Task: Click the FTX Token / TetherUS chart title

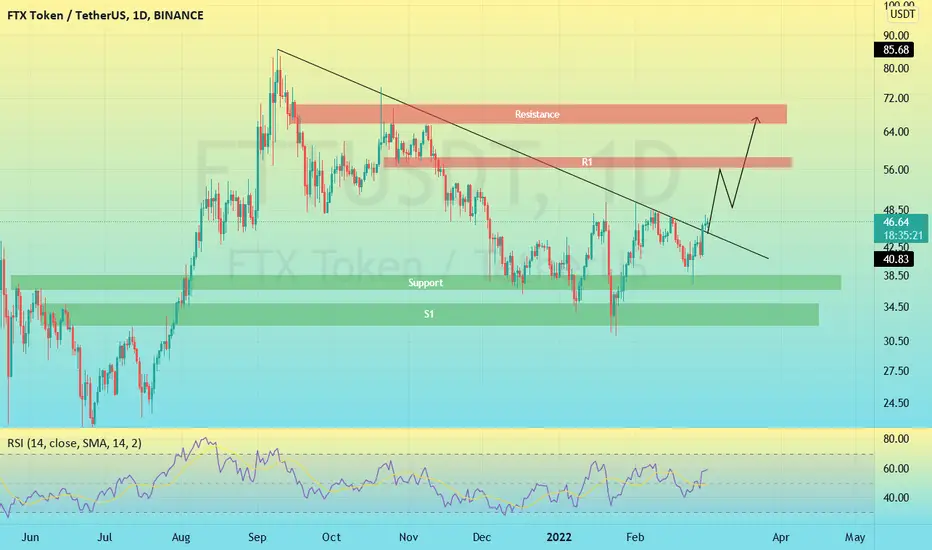Action: click(x=105, y=15)
